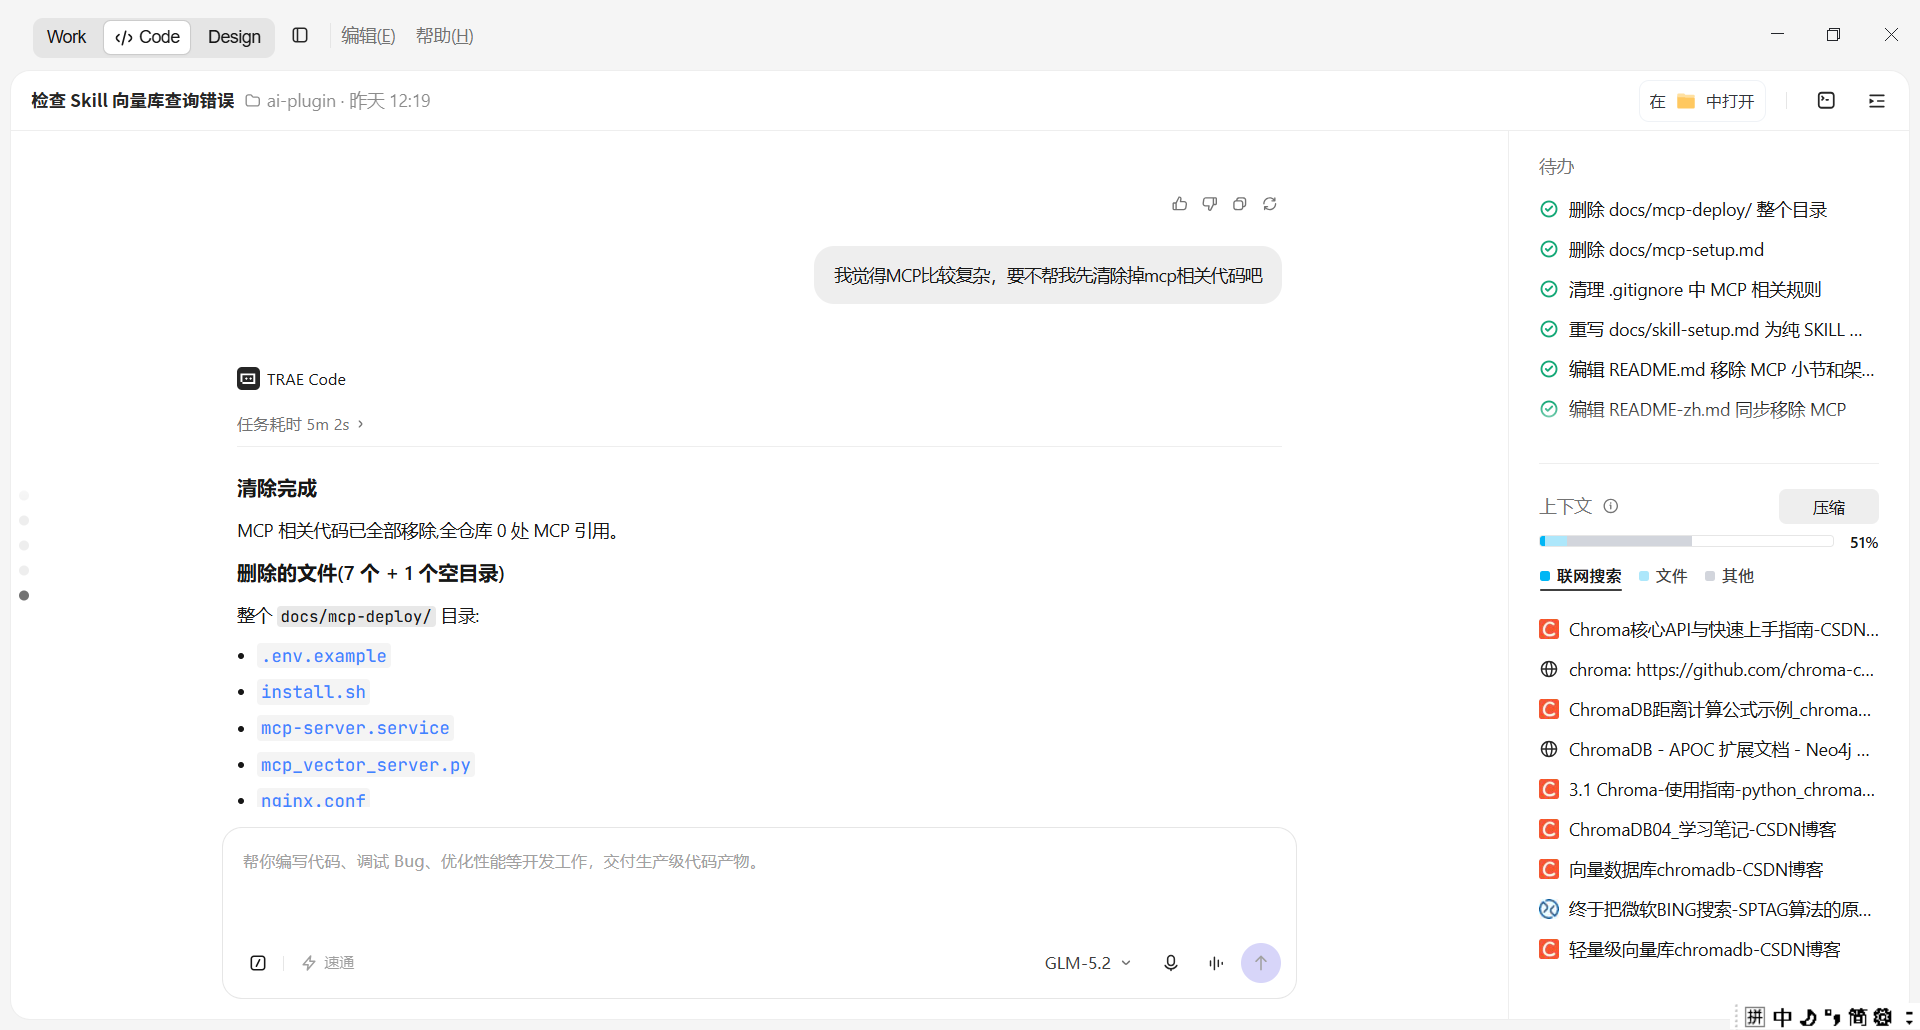The image size is (1920, 1030).
Task: Open ChromaDB距离计算公式示例 search result
Action: tap(1708, 710)
